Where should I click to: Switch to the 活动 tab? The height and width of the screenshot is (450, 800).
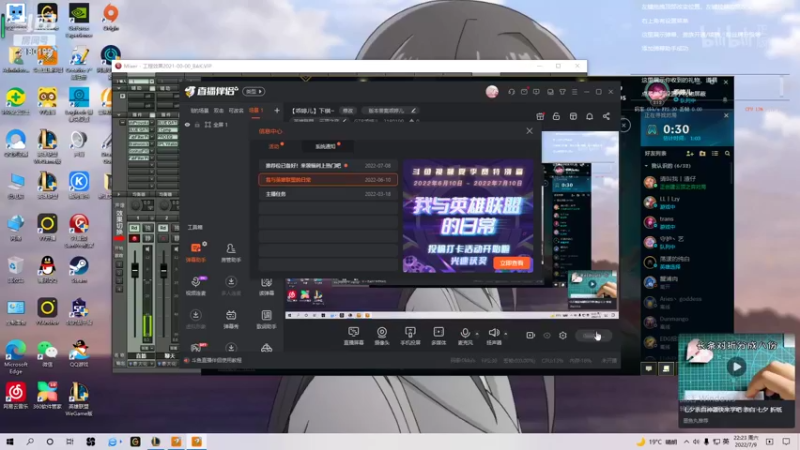[274, 146]
